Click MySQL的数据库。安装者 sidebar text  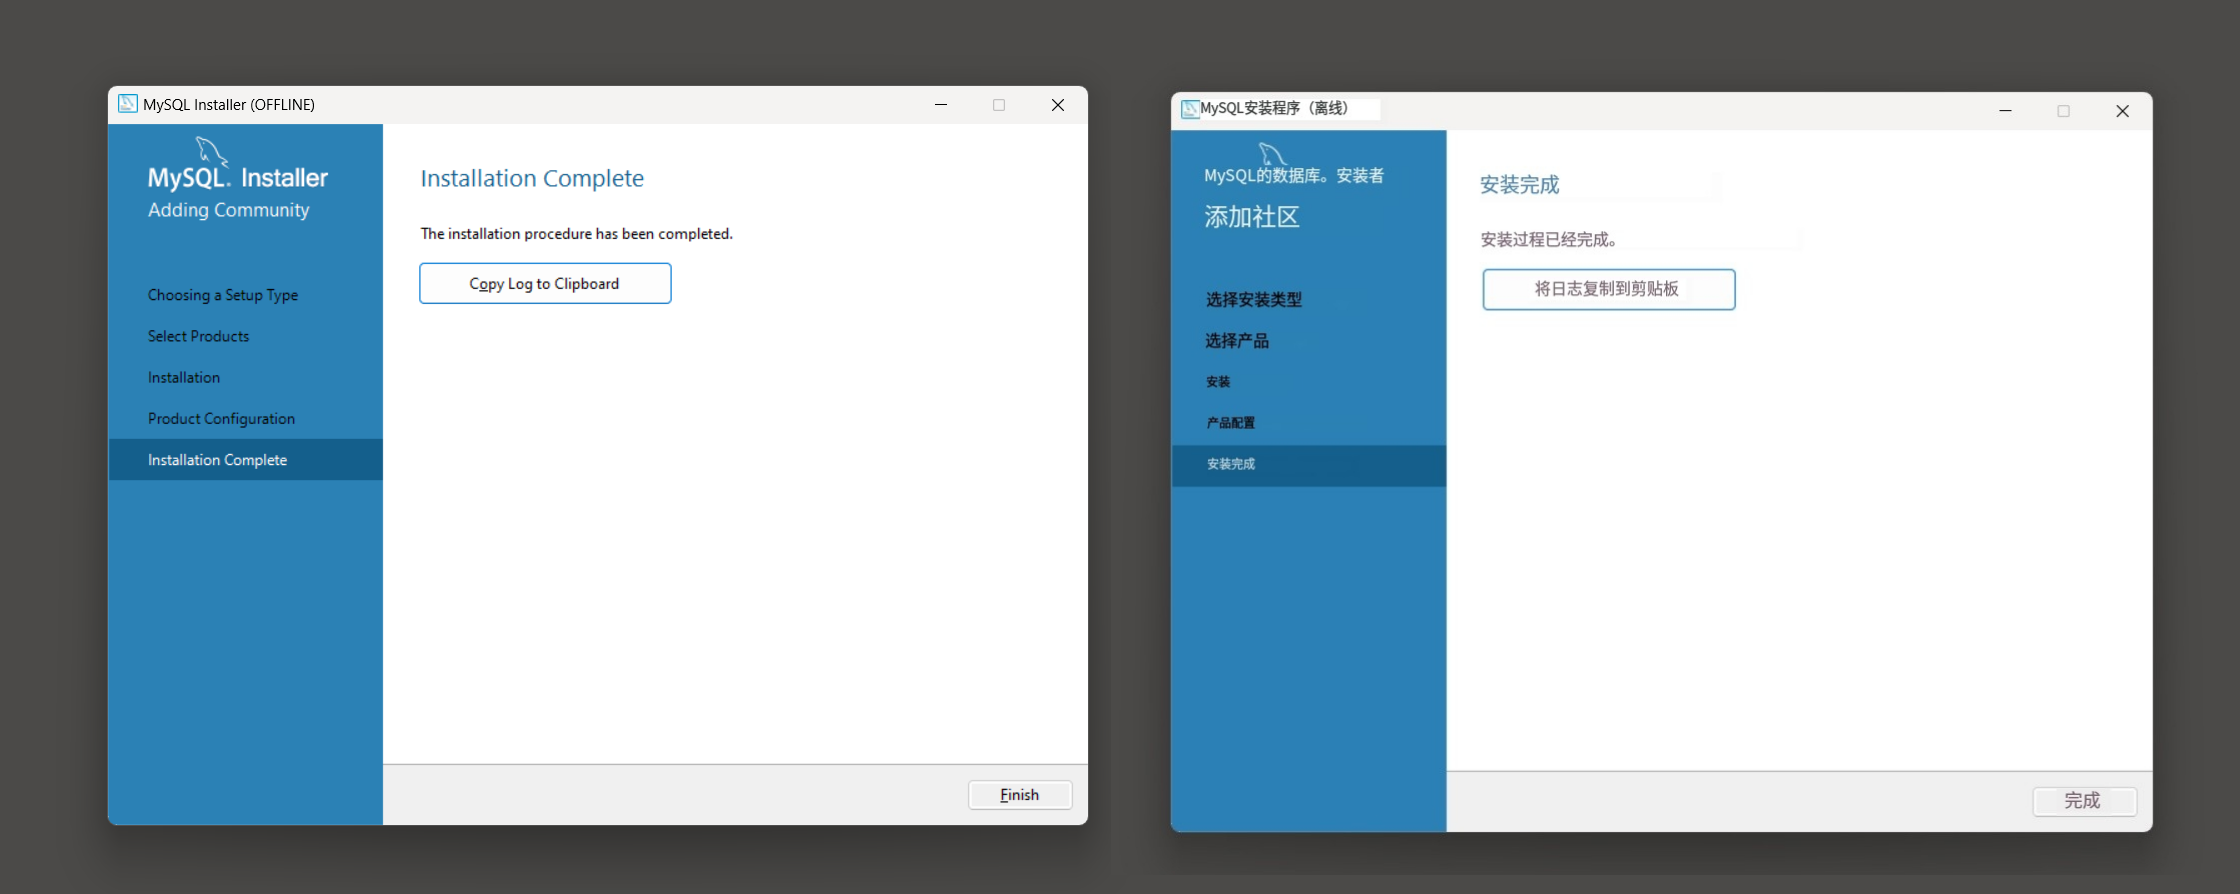[1294, 176]
